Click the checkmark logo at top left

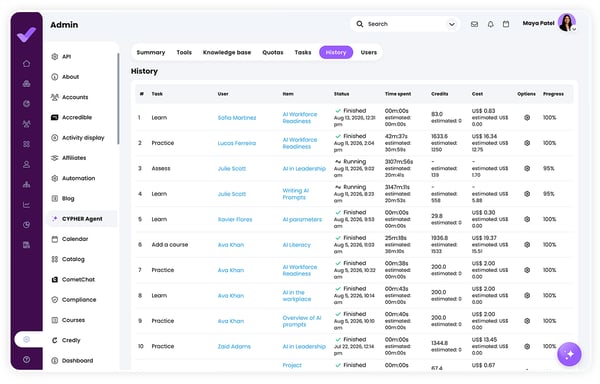[x=26, y=34]
